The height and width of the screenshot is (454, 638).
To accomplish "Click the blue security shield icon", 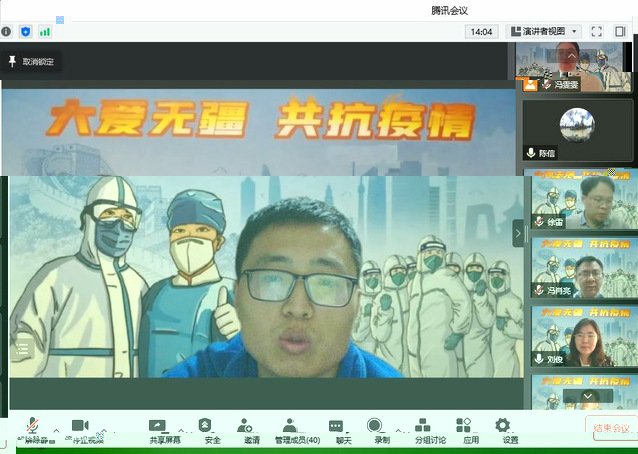I will click(x=26, y=31).
